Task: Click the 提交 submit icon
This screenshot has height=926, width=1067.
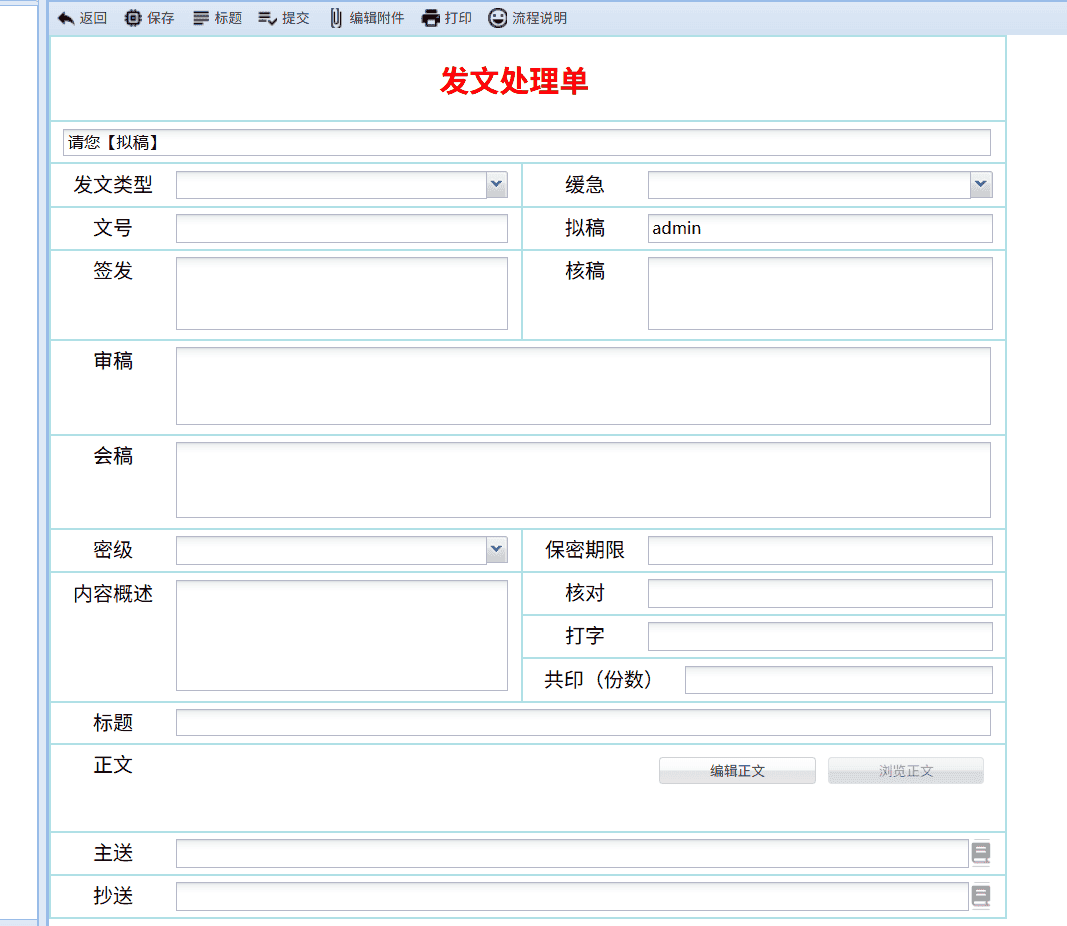Action: (x=267, y=18)
